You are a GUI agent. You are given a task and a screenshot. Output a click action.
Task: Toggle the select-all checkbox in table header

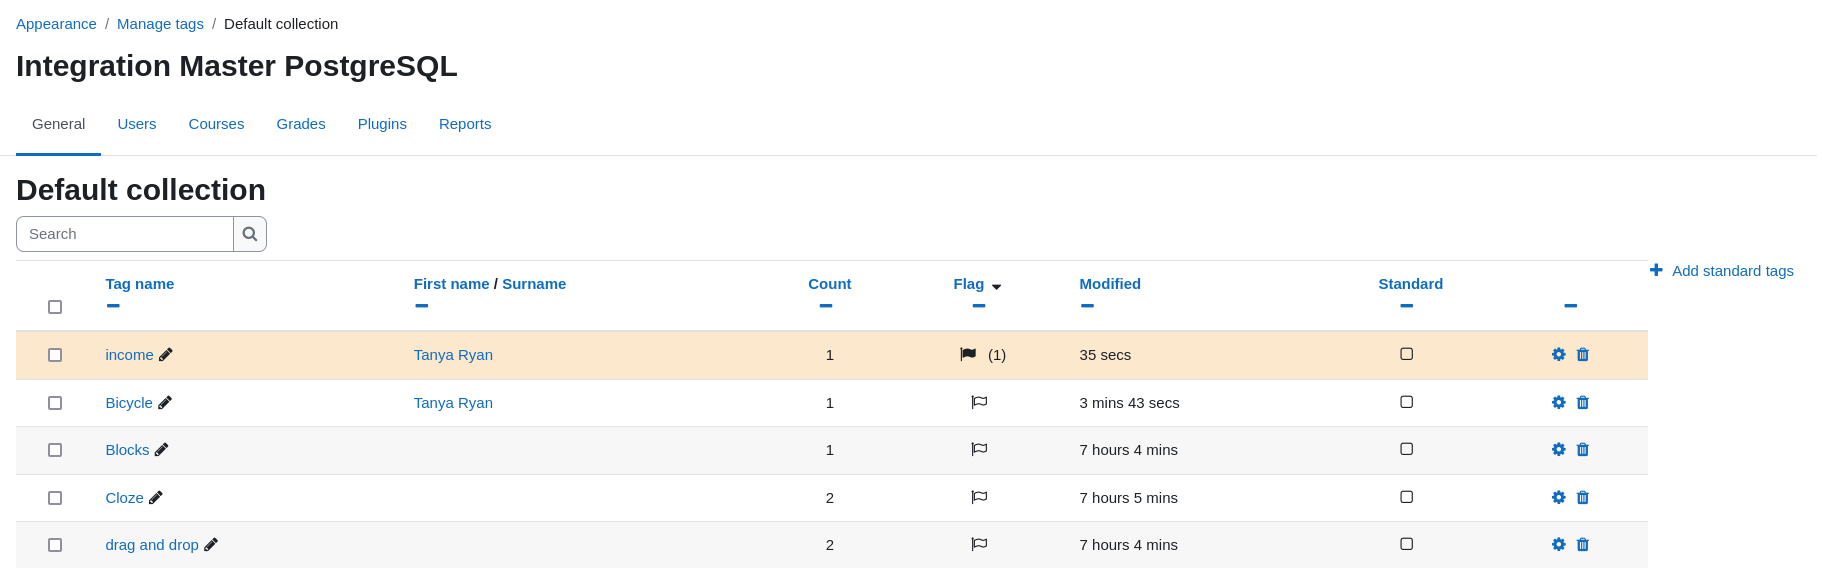click(x=55, y=307)
